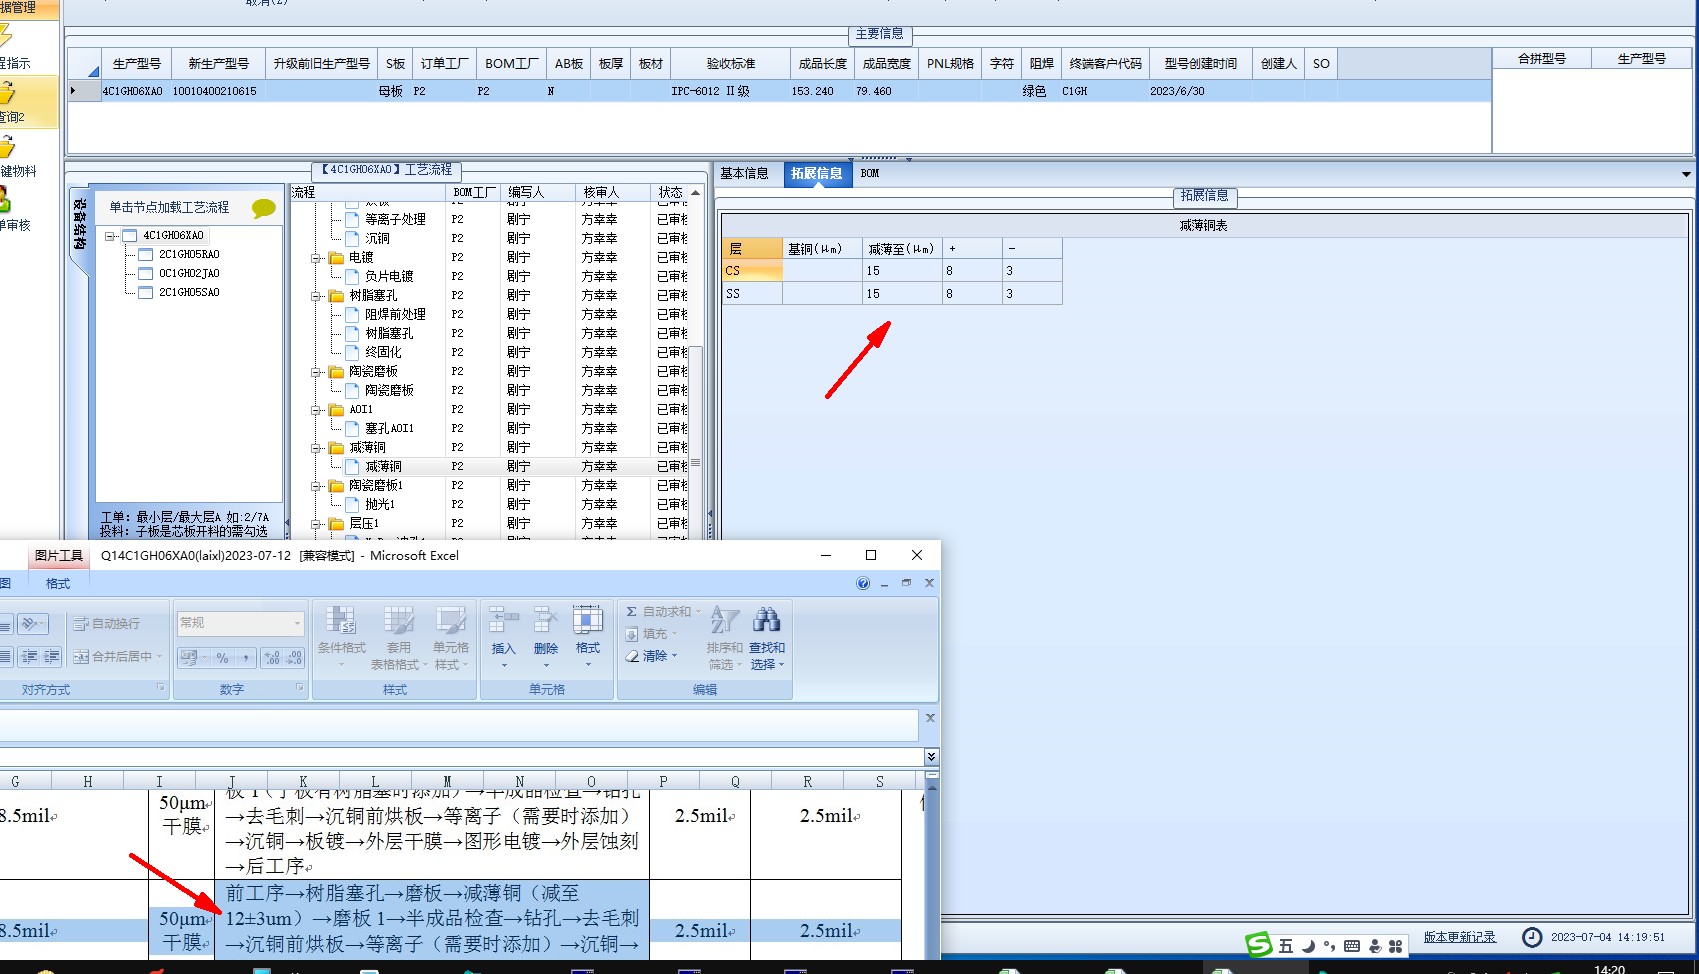Collapse the 树脂塞孔 folder node
Image resolution: width=1699 pixels, height=974 pixels.
316,296
